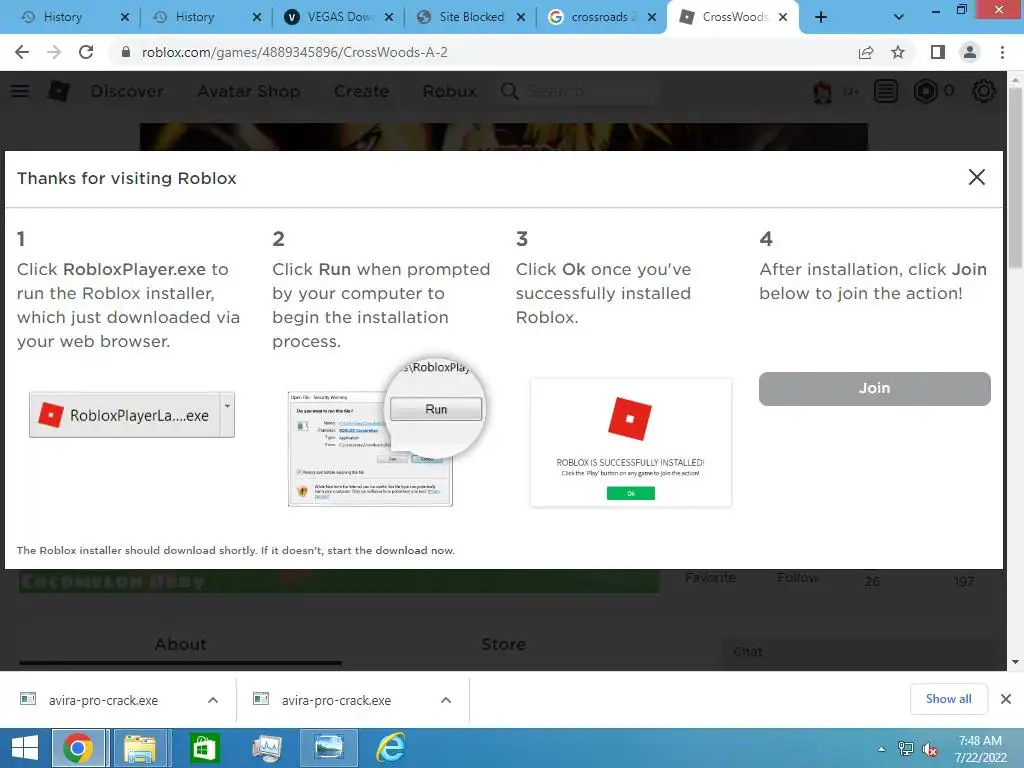This screenshot has height=768, width=1024.
Task: Select the Store tab
Action: pyautogui.click(x=504, y=645)
